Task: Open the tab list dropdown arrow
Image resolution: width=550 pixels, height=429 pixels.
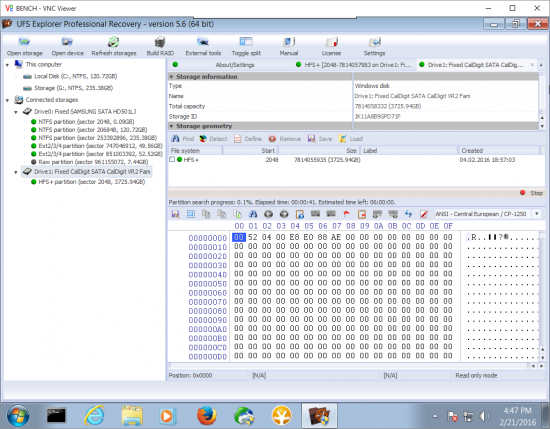Action: [x=541, y=65]
